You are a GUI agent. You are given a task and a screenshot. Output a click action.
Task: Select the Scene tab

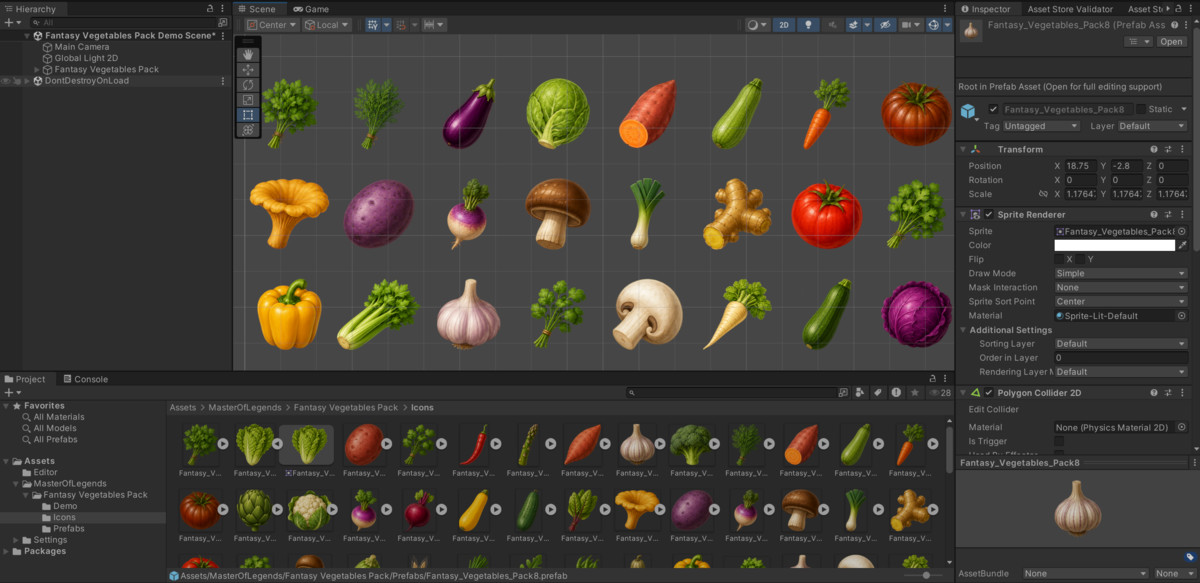pyautogui.click(x=257, y=9)
